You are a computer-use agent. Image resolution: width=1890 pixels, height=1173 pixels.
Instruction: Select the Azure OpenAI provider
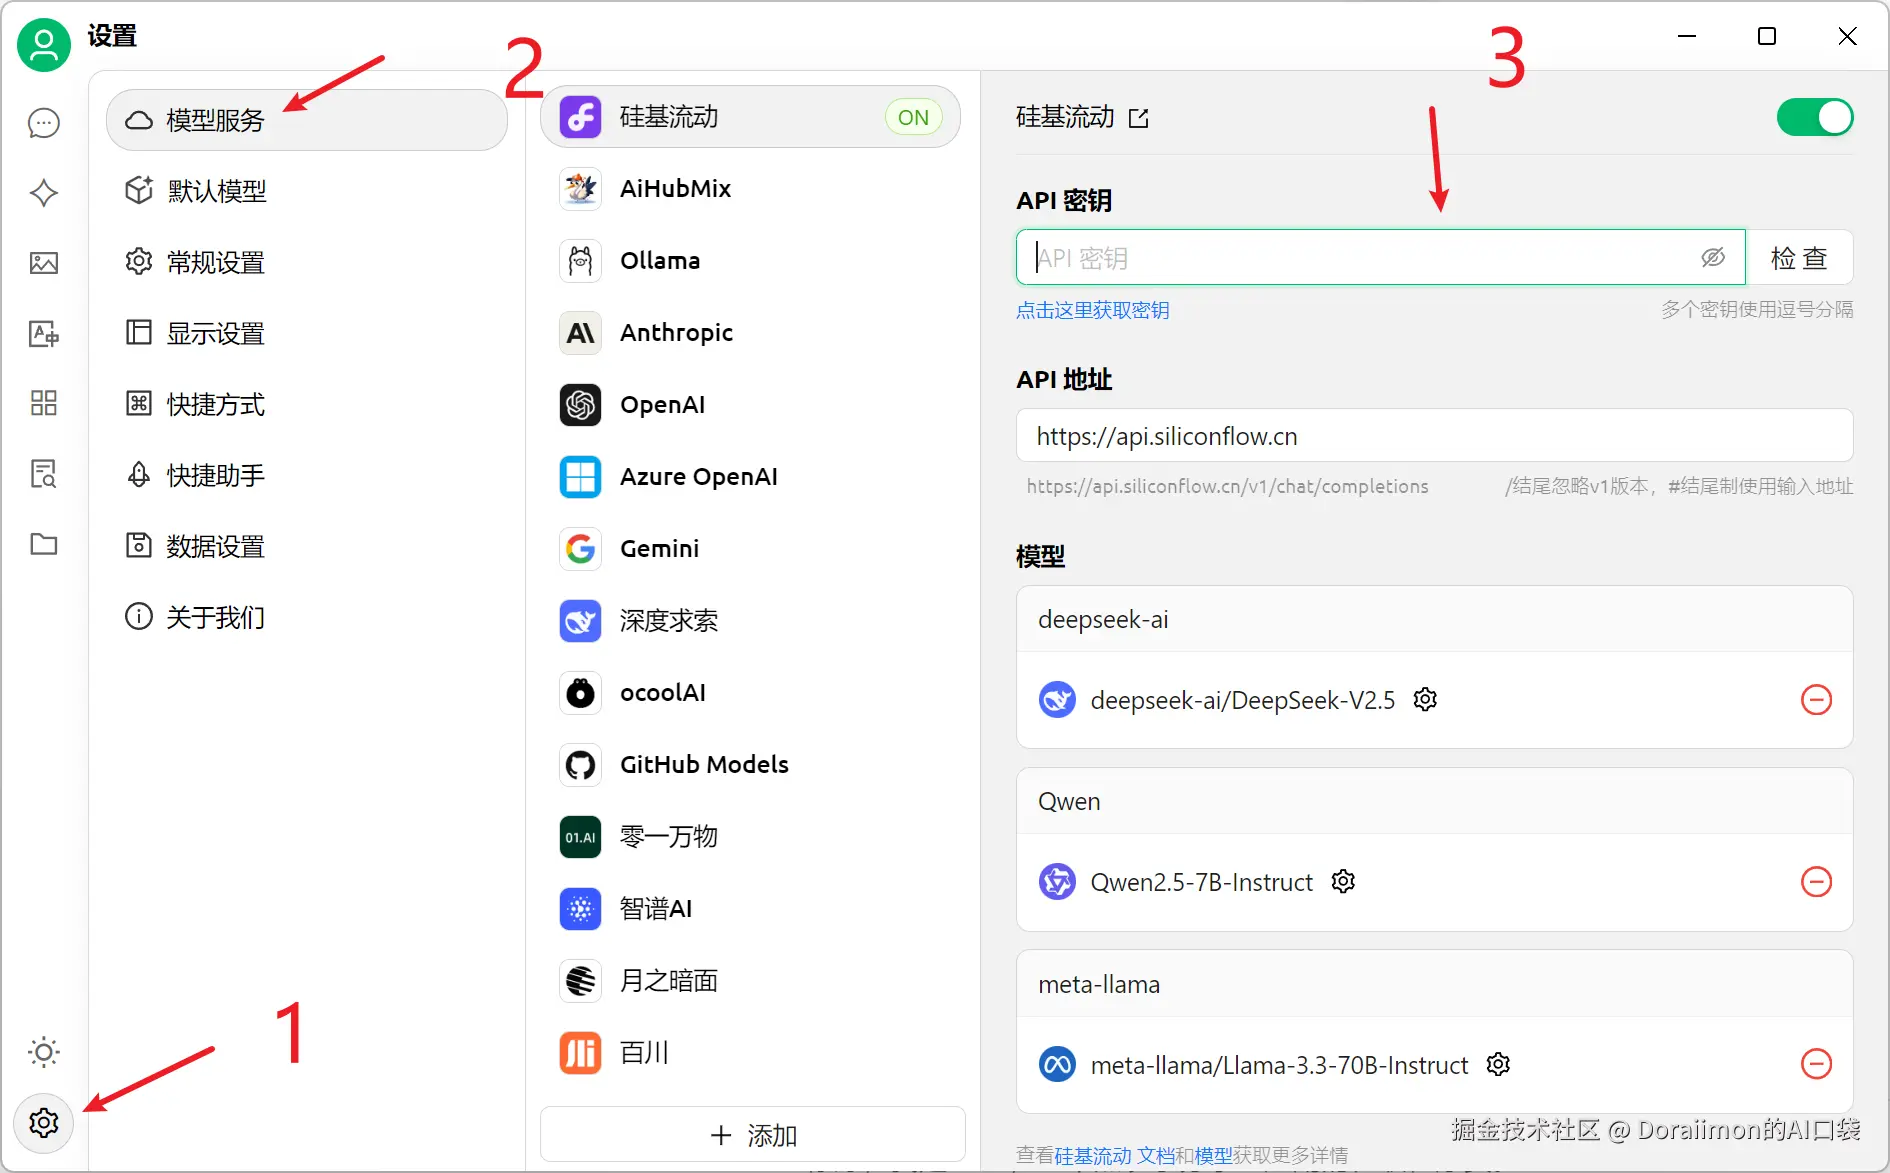point(750,477)
